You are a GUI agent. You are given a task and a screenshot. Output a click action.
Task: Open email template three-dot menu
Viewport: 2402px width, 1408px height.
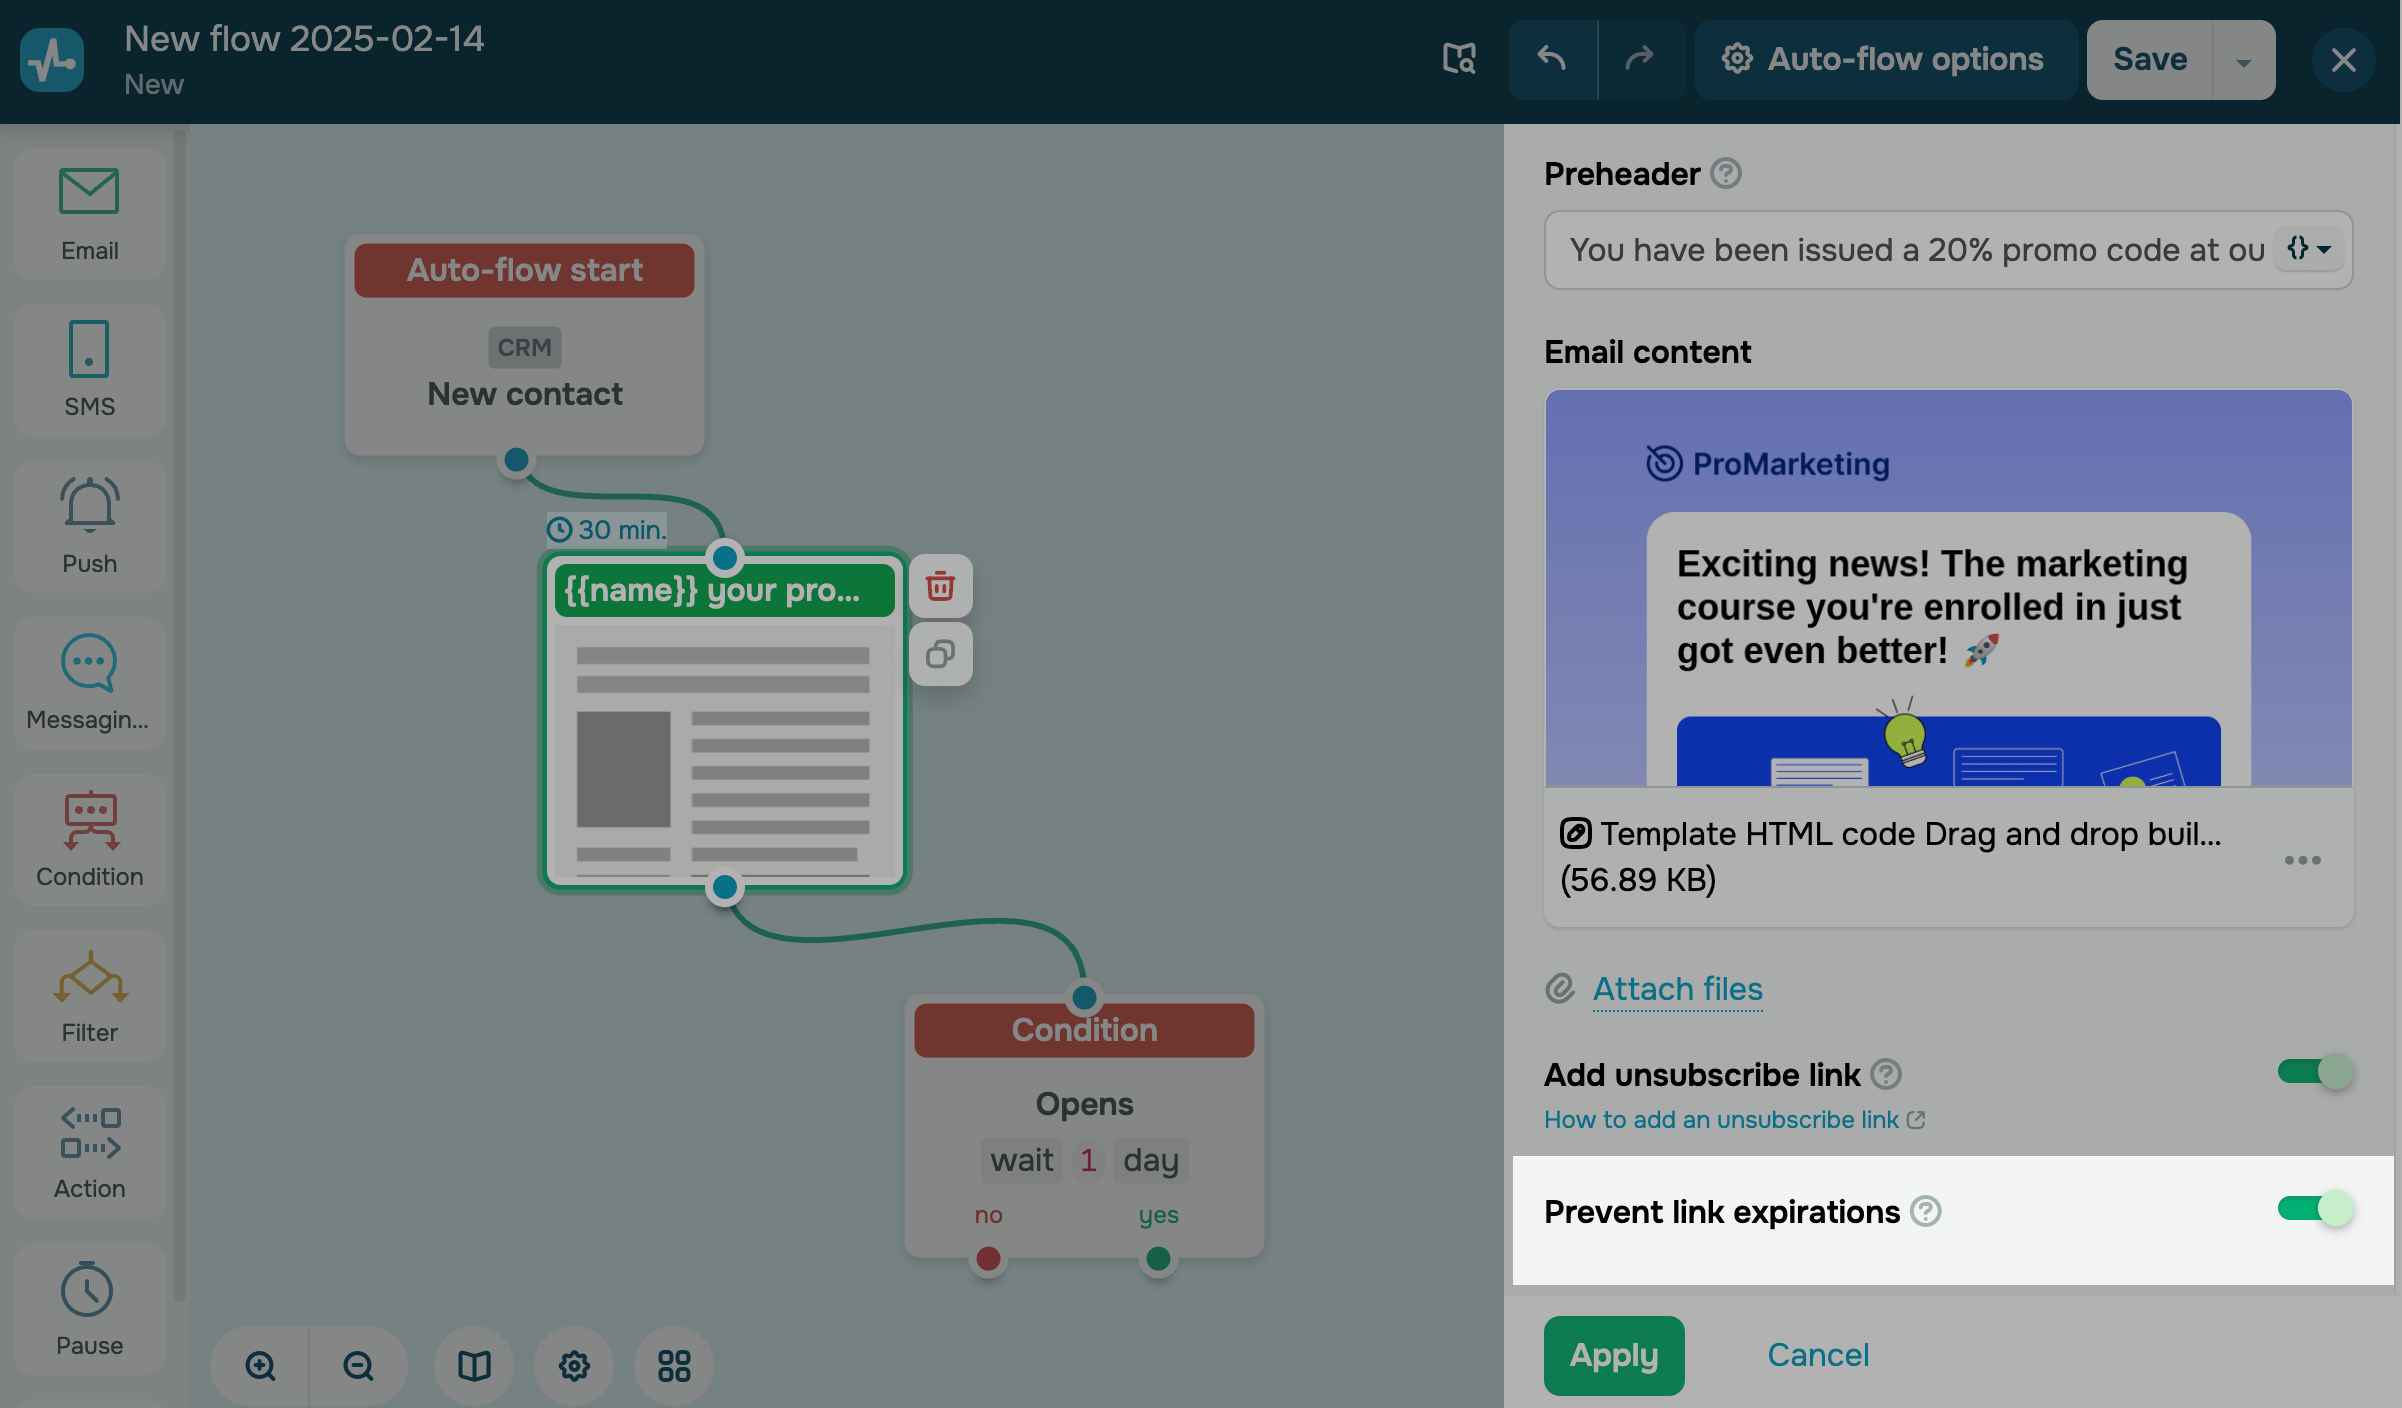pyautogui.click(x=2302, y=860)
